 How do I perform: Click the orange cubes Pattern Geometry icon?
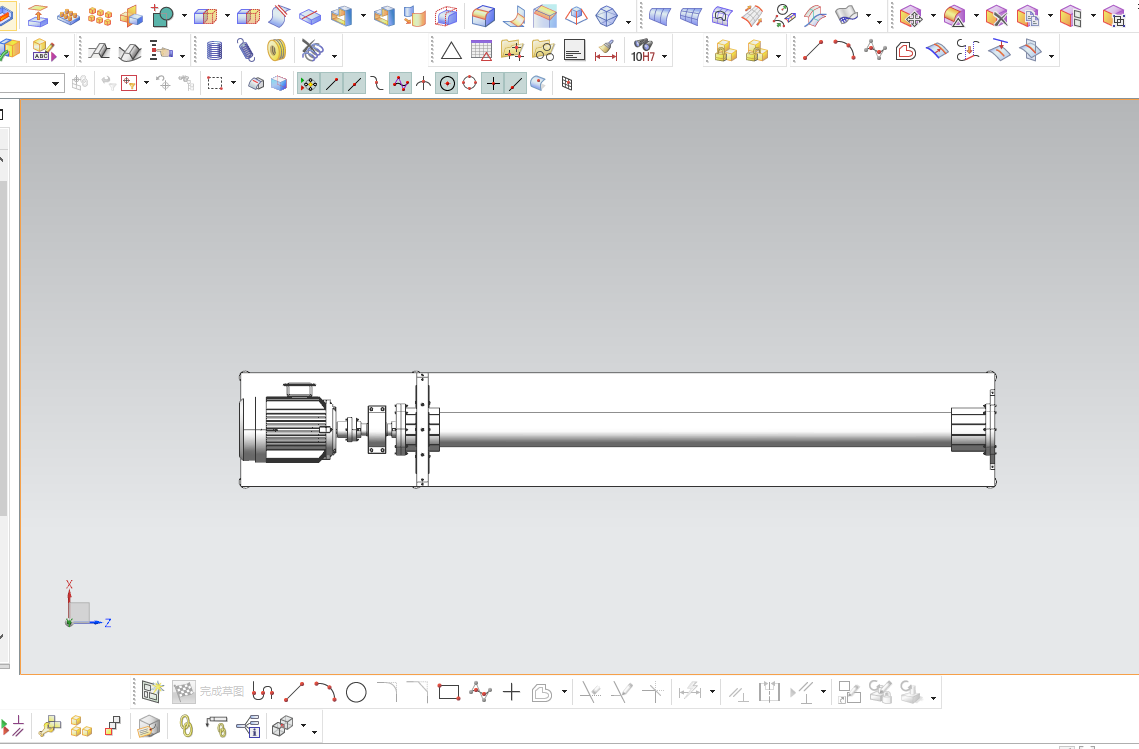coord(100,15)
